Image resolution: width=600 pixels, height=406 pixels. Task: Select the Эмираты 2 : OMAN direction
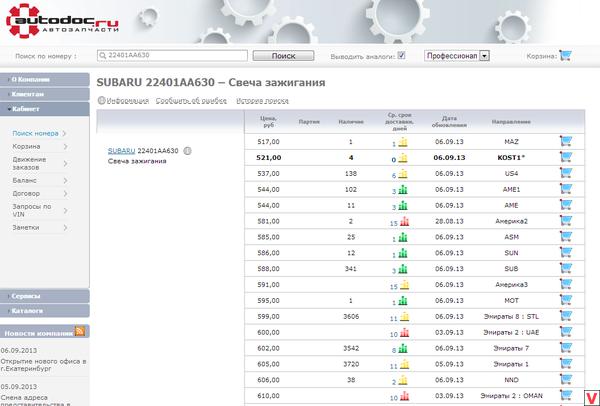click(512, 396)
